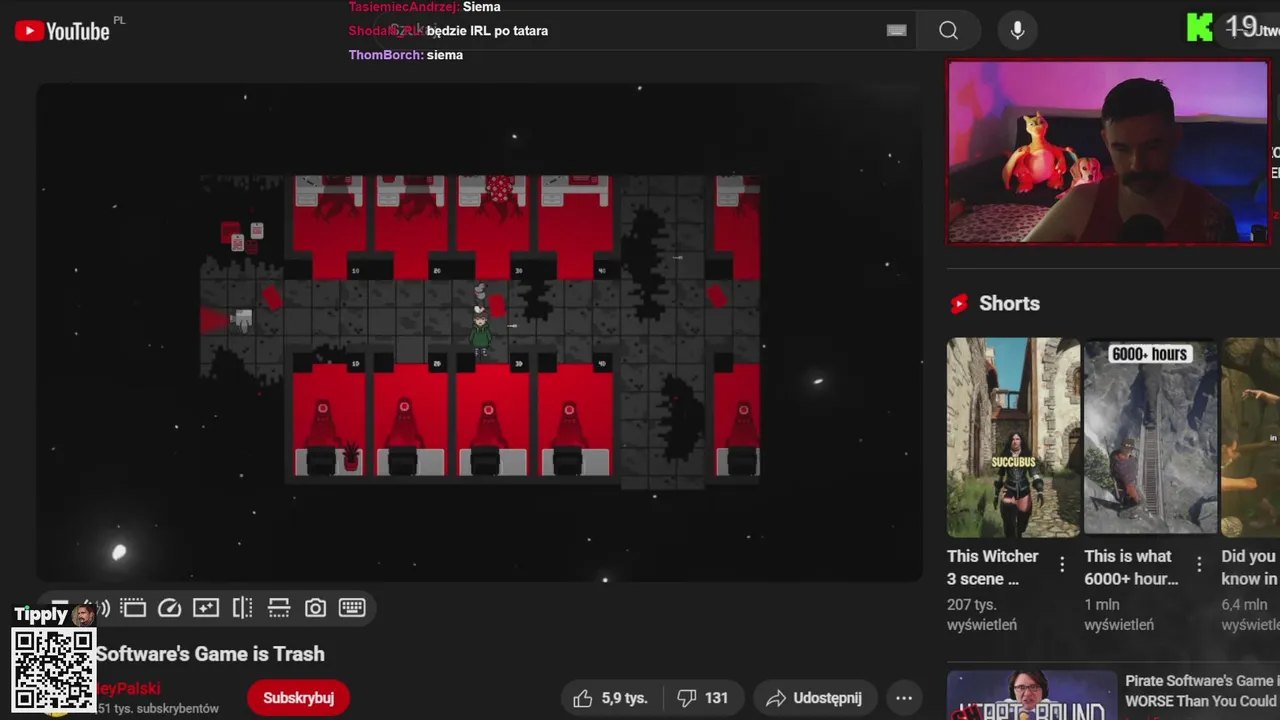Open the 6000+ hours short thumbnail
Image resolution: width=1280 pixels, height=720 pixels.
(x=1150, y=437)
